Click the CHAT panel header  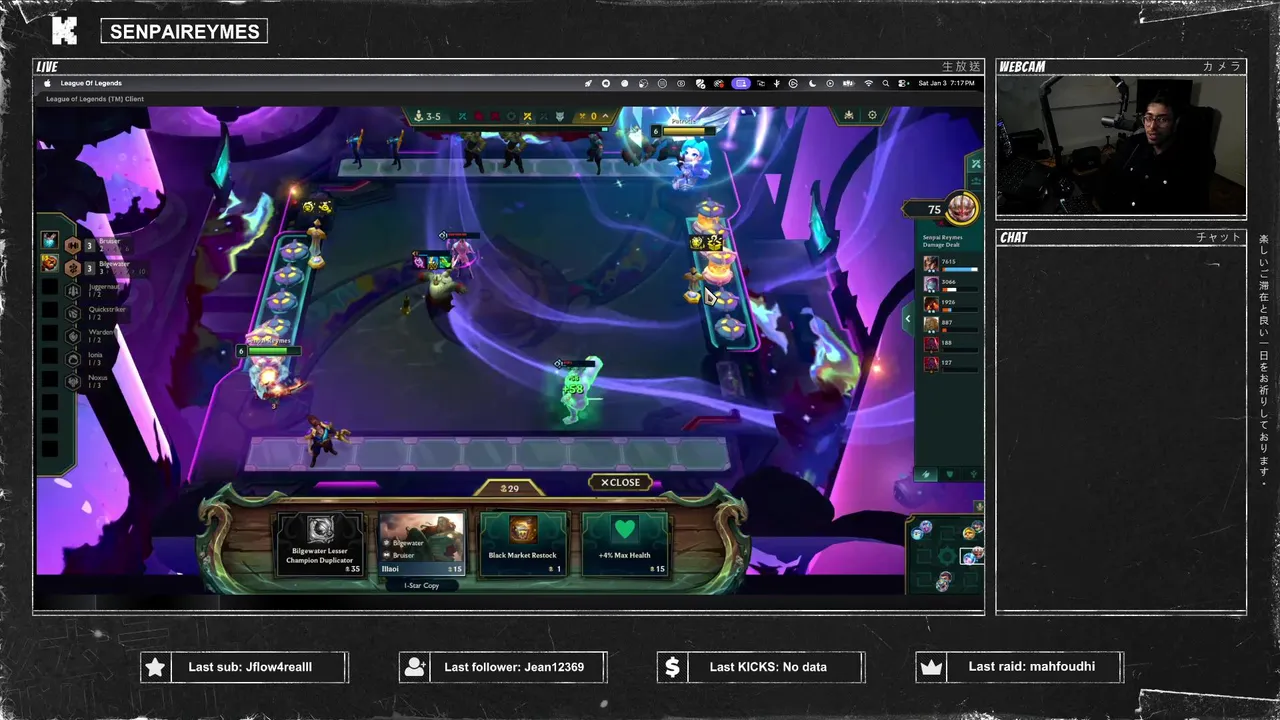[1121, 237]
